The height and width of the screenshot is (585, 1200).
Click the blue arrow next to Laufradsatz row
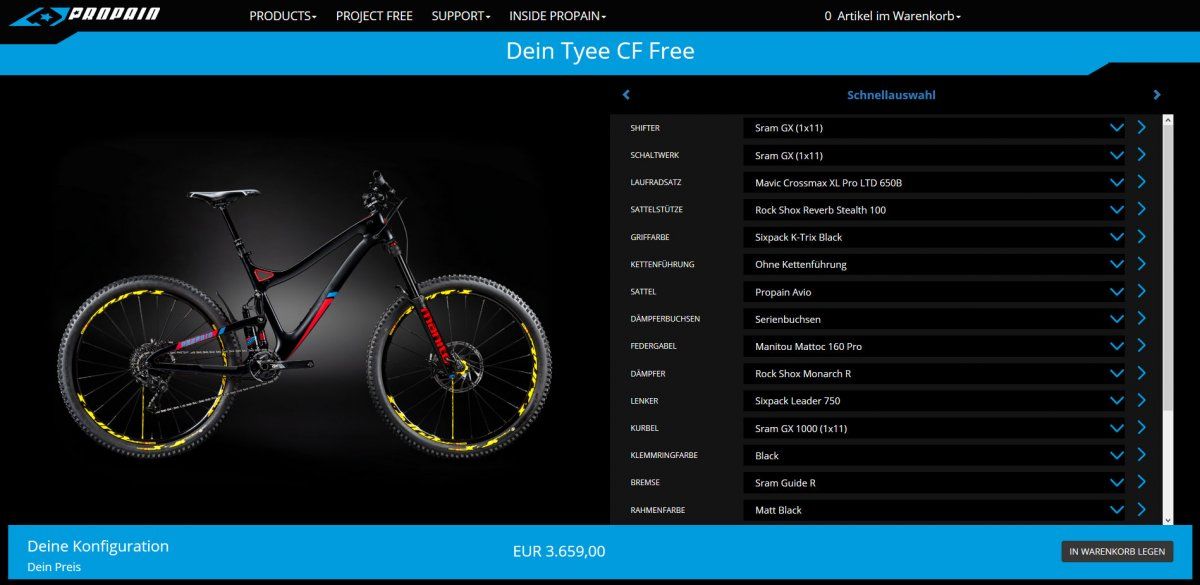click(x=1142, y=182)
